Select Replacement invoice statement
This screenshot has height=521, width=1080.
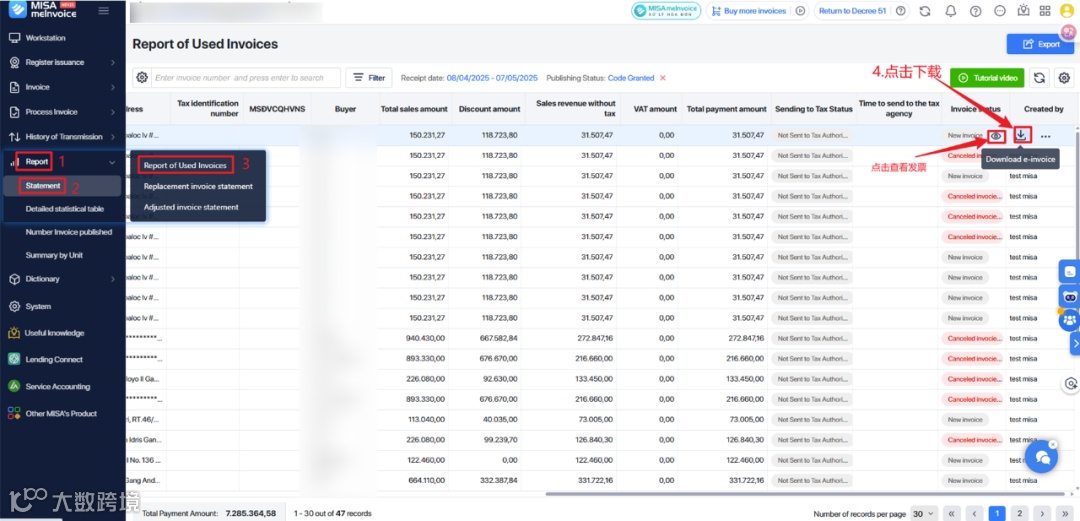point(198,186)
